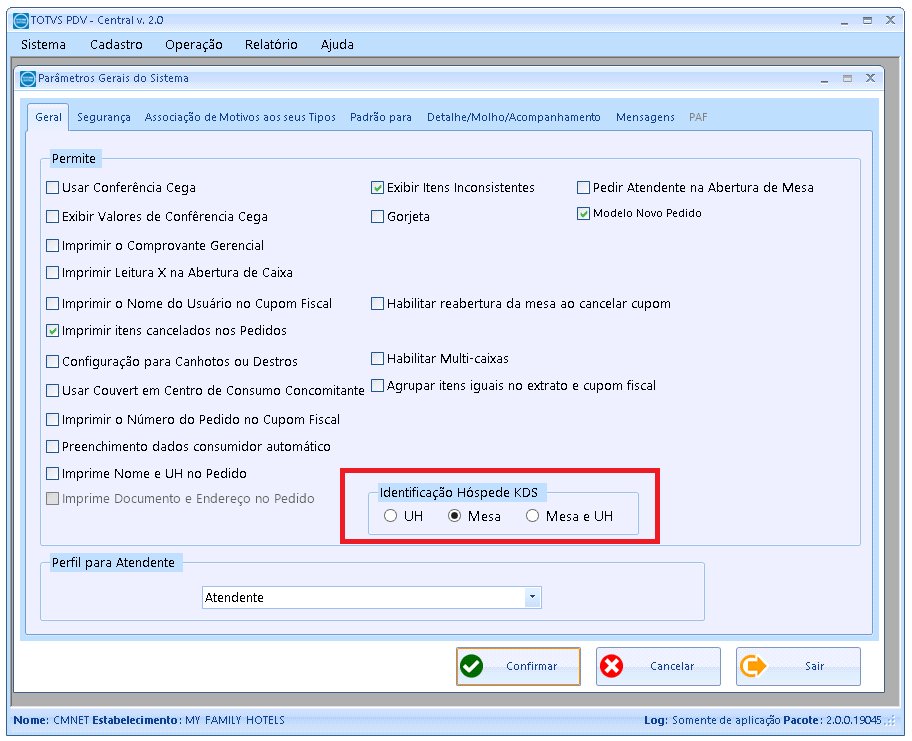
Task: Click the Cancelar button
Action: 658,666
